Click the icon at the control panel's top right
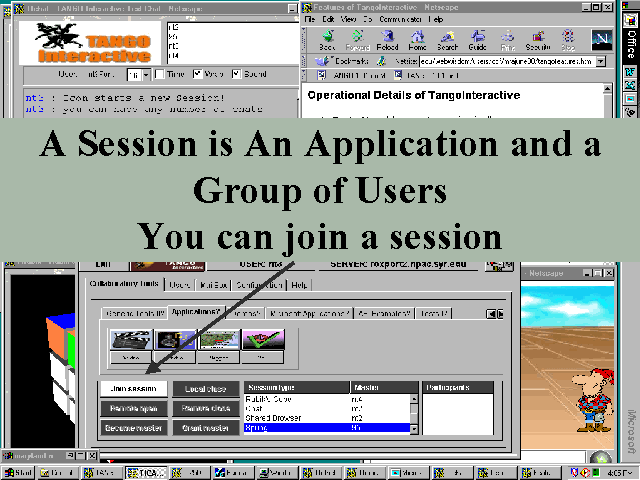 (499, 266)
